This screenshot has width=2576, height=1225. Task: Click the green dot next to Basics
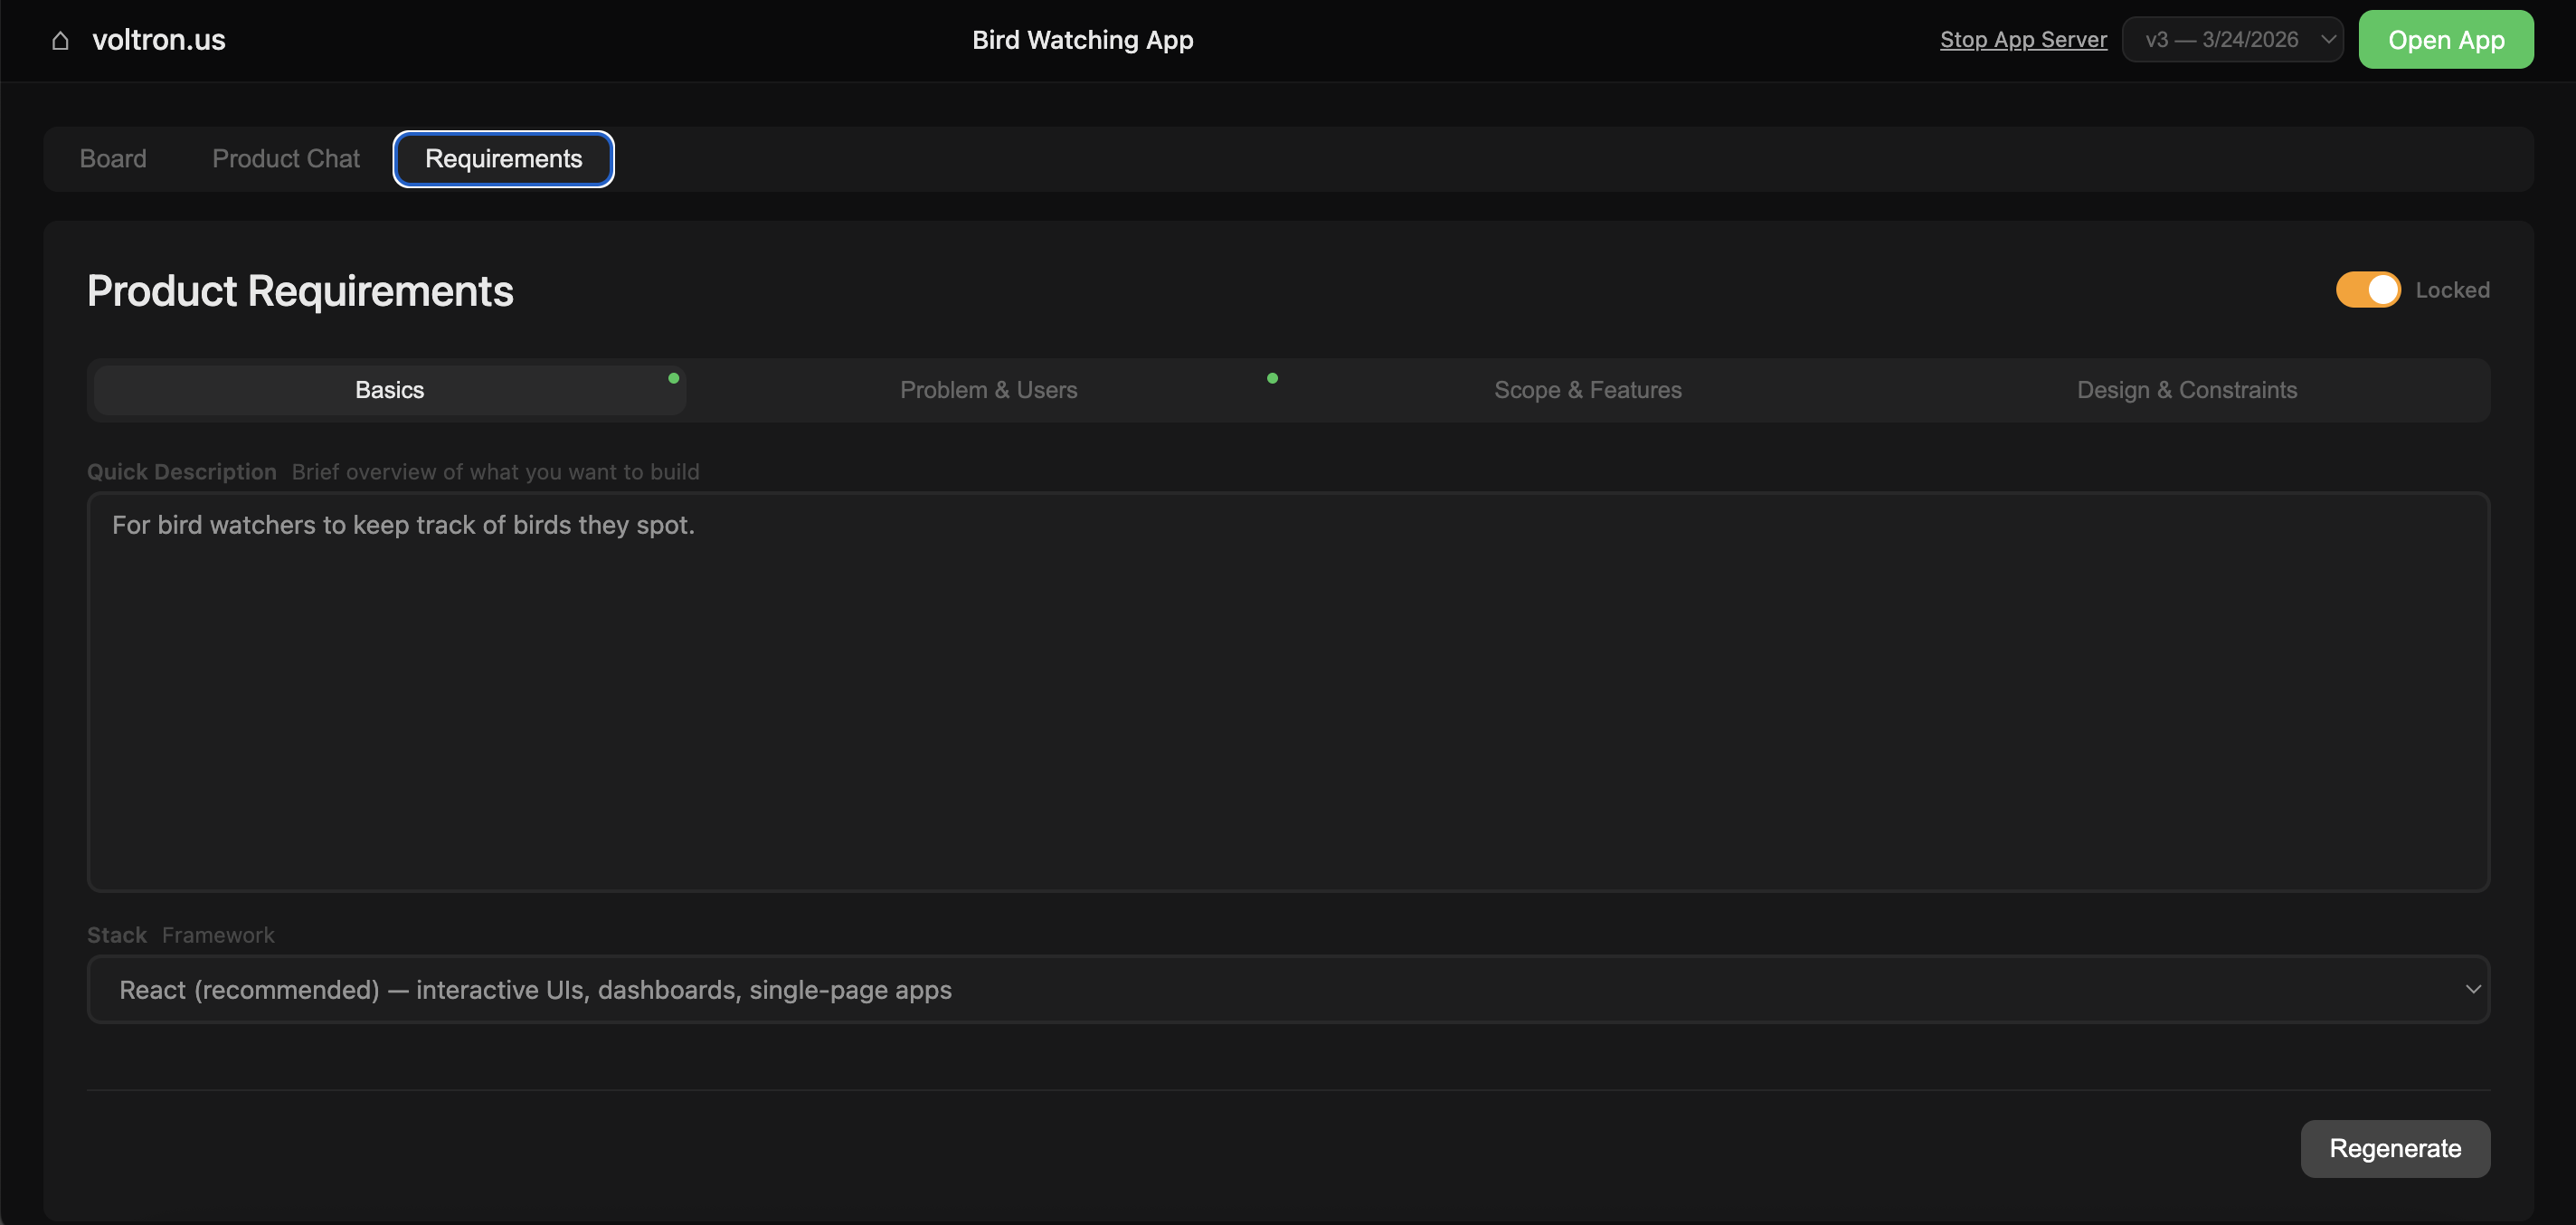coord(673,378)
